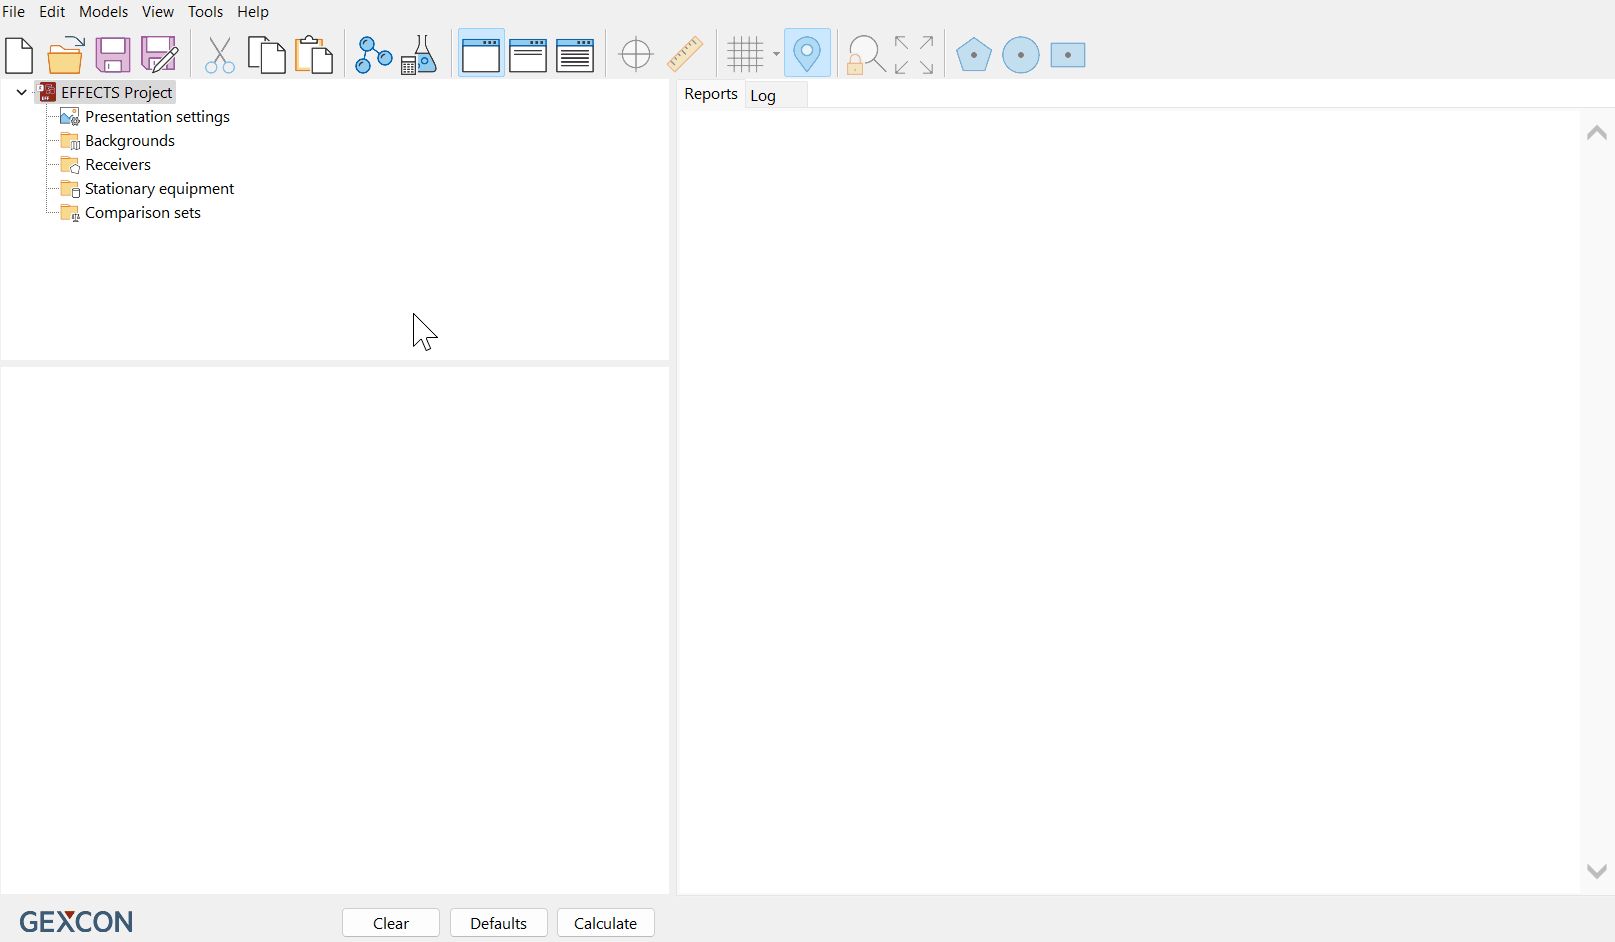Create a new project file

[19, 55]
